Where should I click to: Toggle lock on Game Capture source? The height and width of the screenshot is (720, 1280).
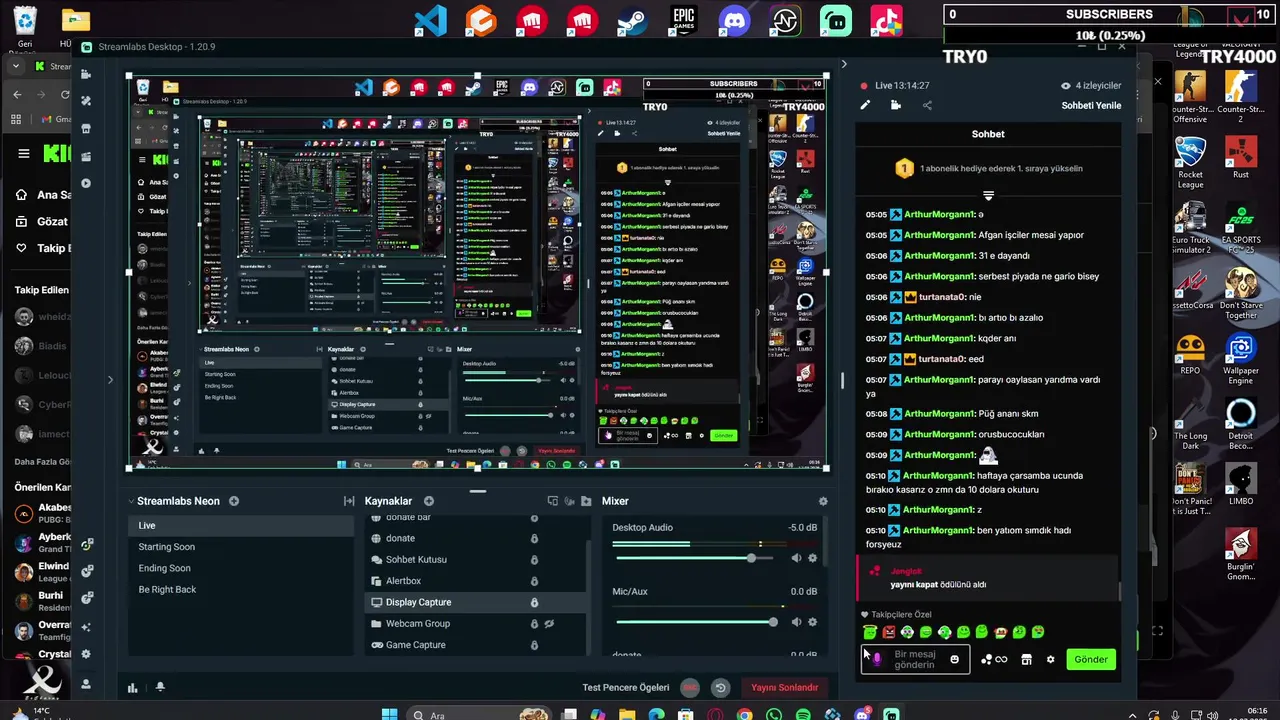[x=534, y=645]
